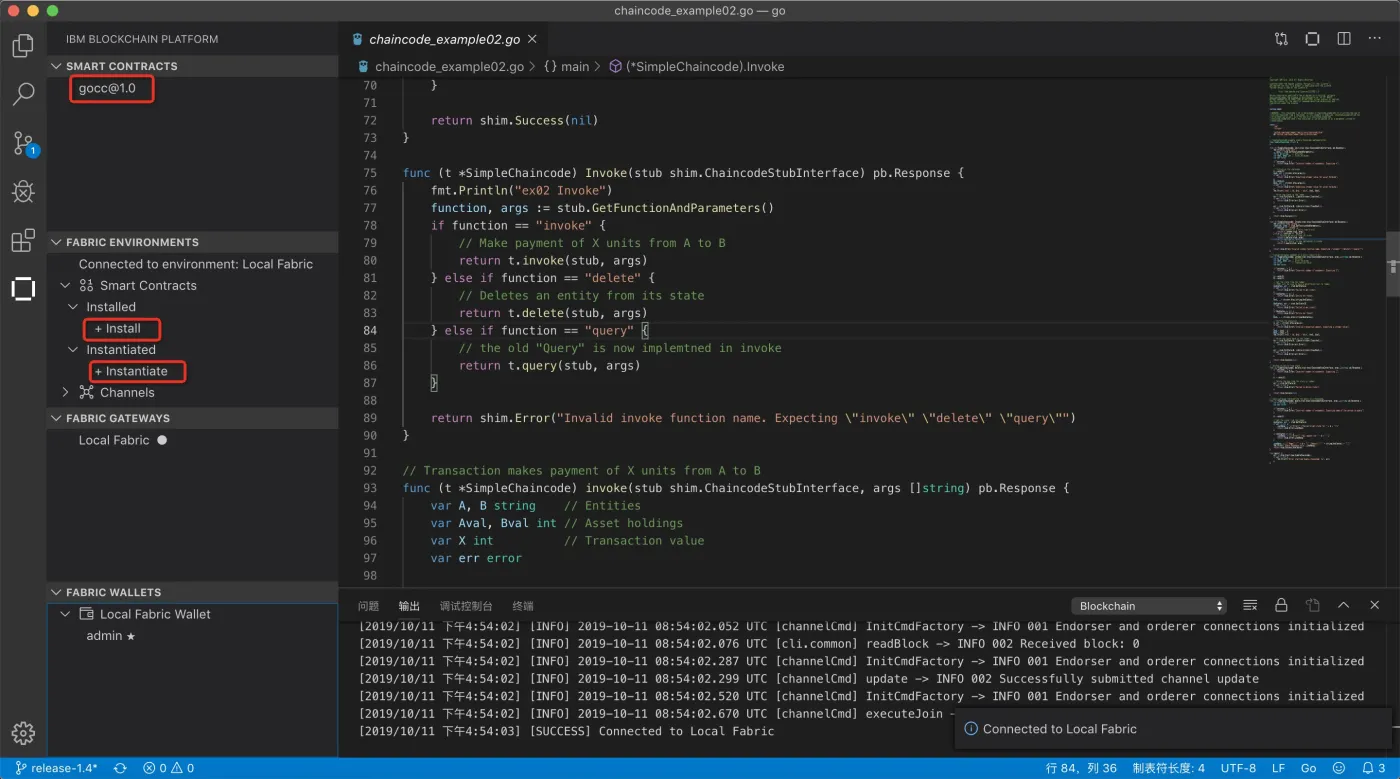Open the Manage gear at the activity bar bottom
Viewport: 1400px width, 779px height.
[23, 733]
